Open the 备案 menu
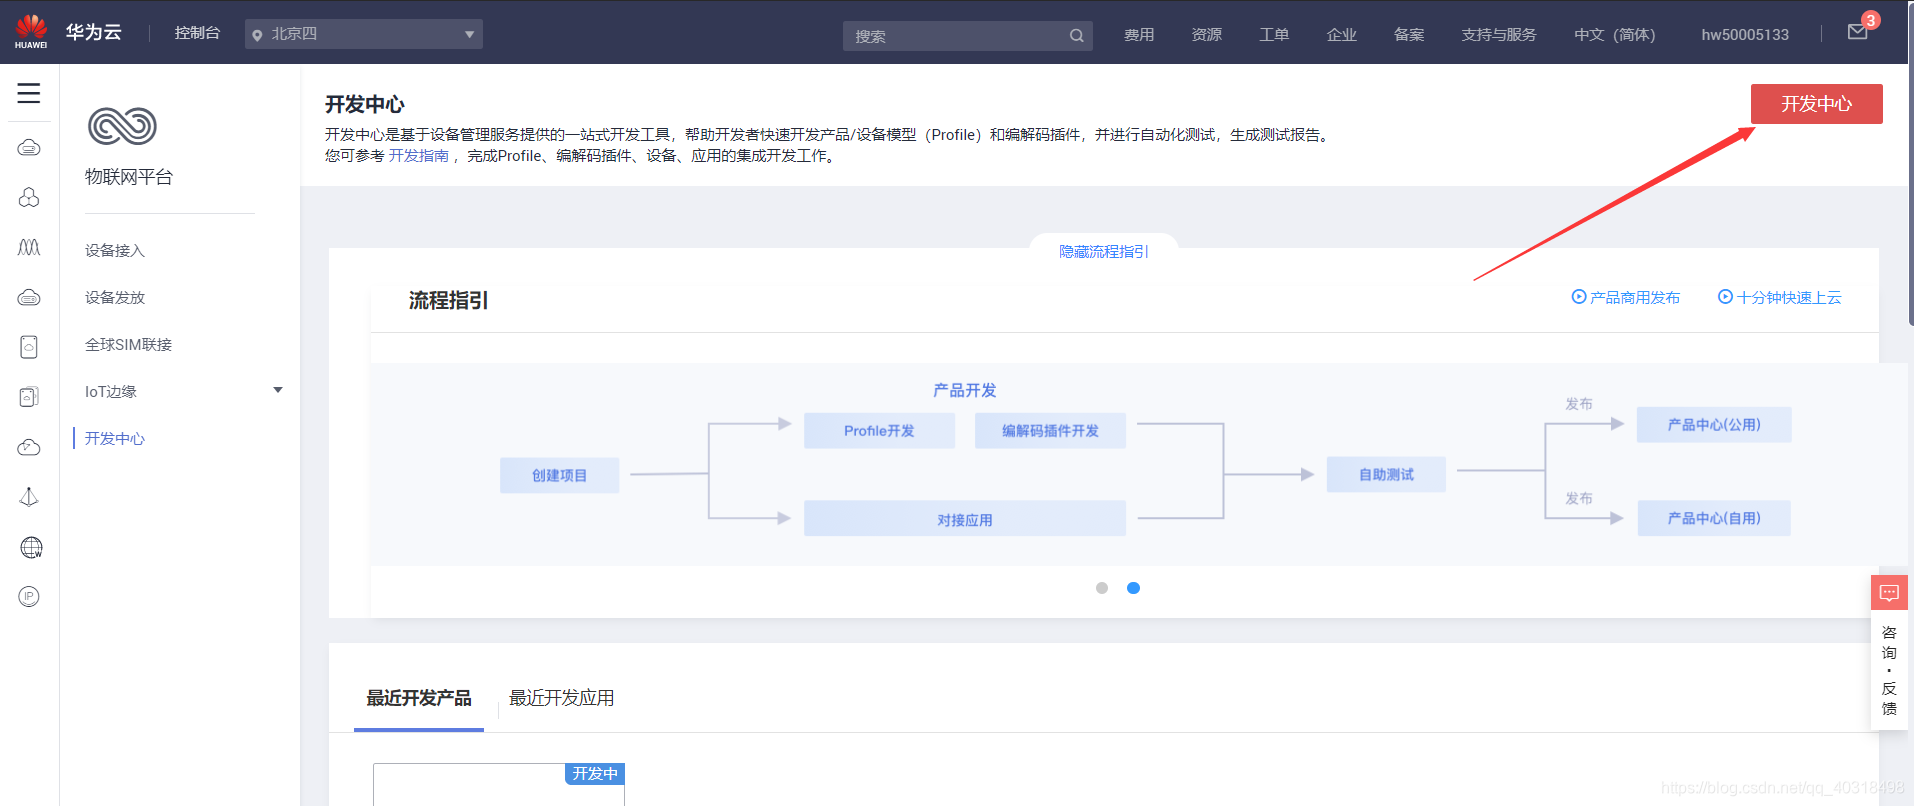The height and width of the screenshot is (806, 1914). tap(1409, 35)
